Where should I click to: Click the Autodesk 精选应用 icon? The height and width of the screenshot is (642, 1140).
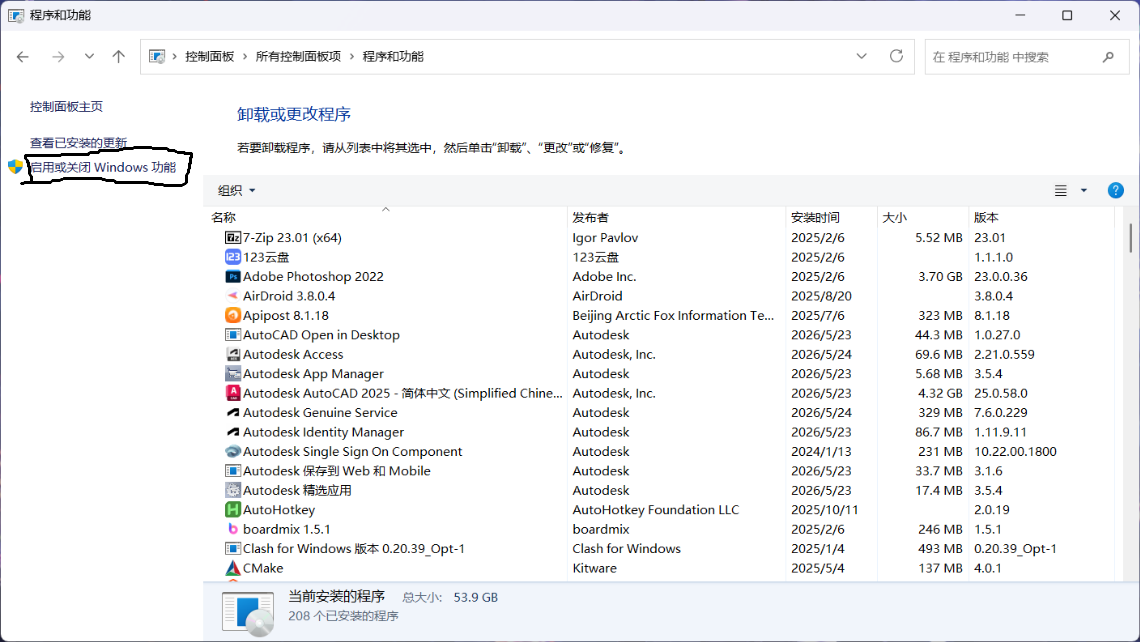pos(233,490)
